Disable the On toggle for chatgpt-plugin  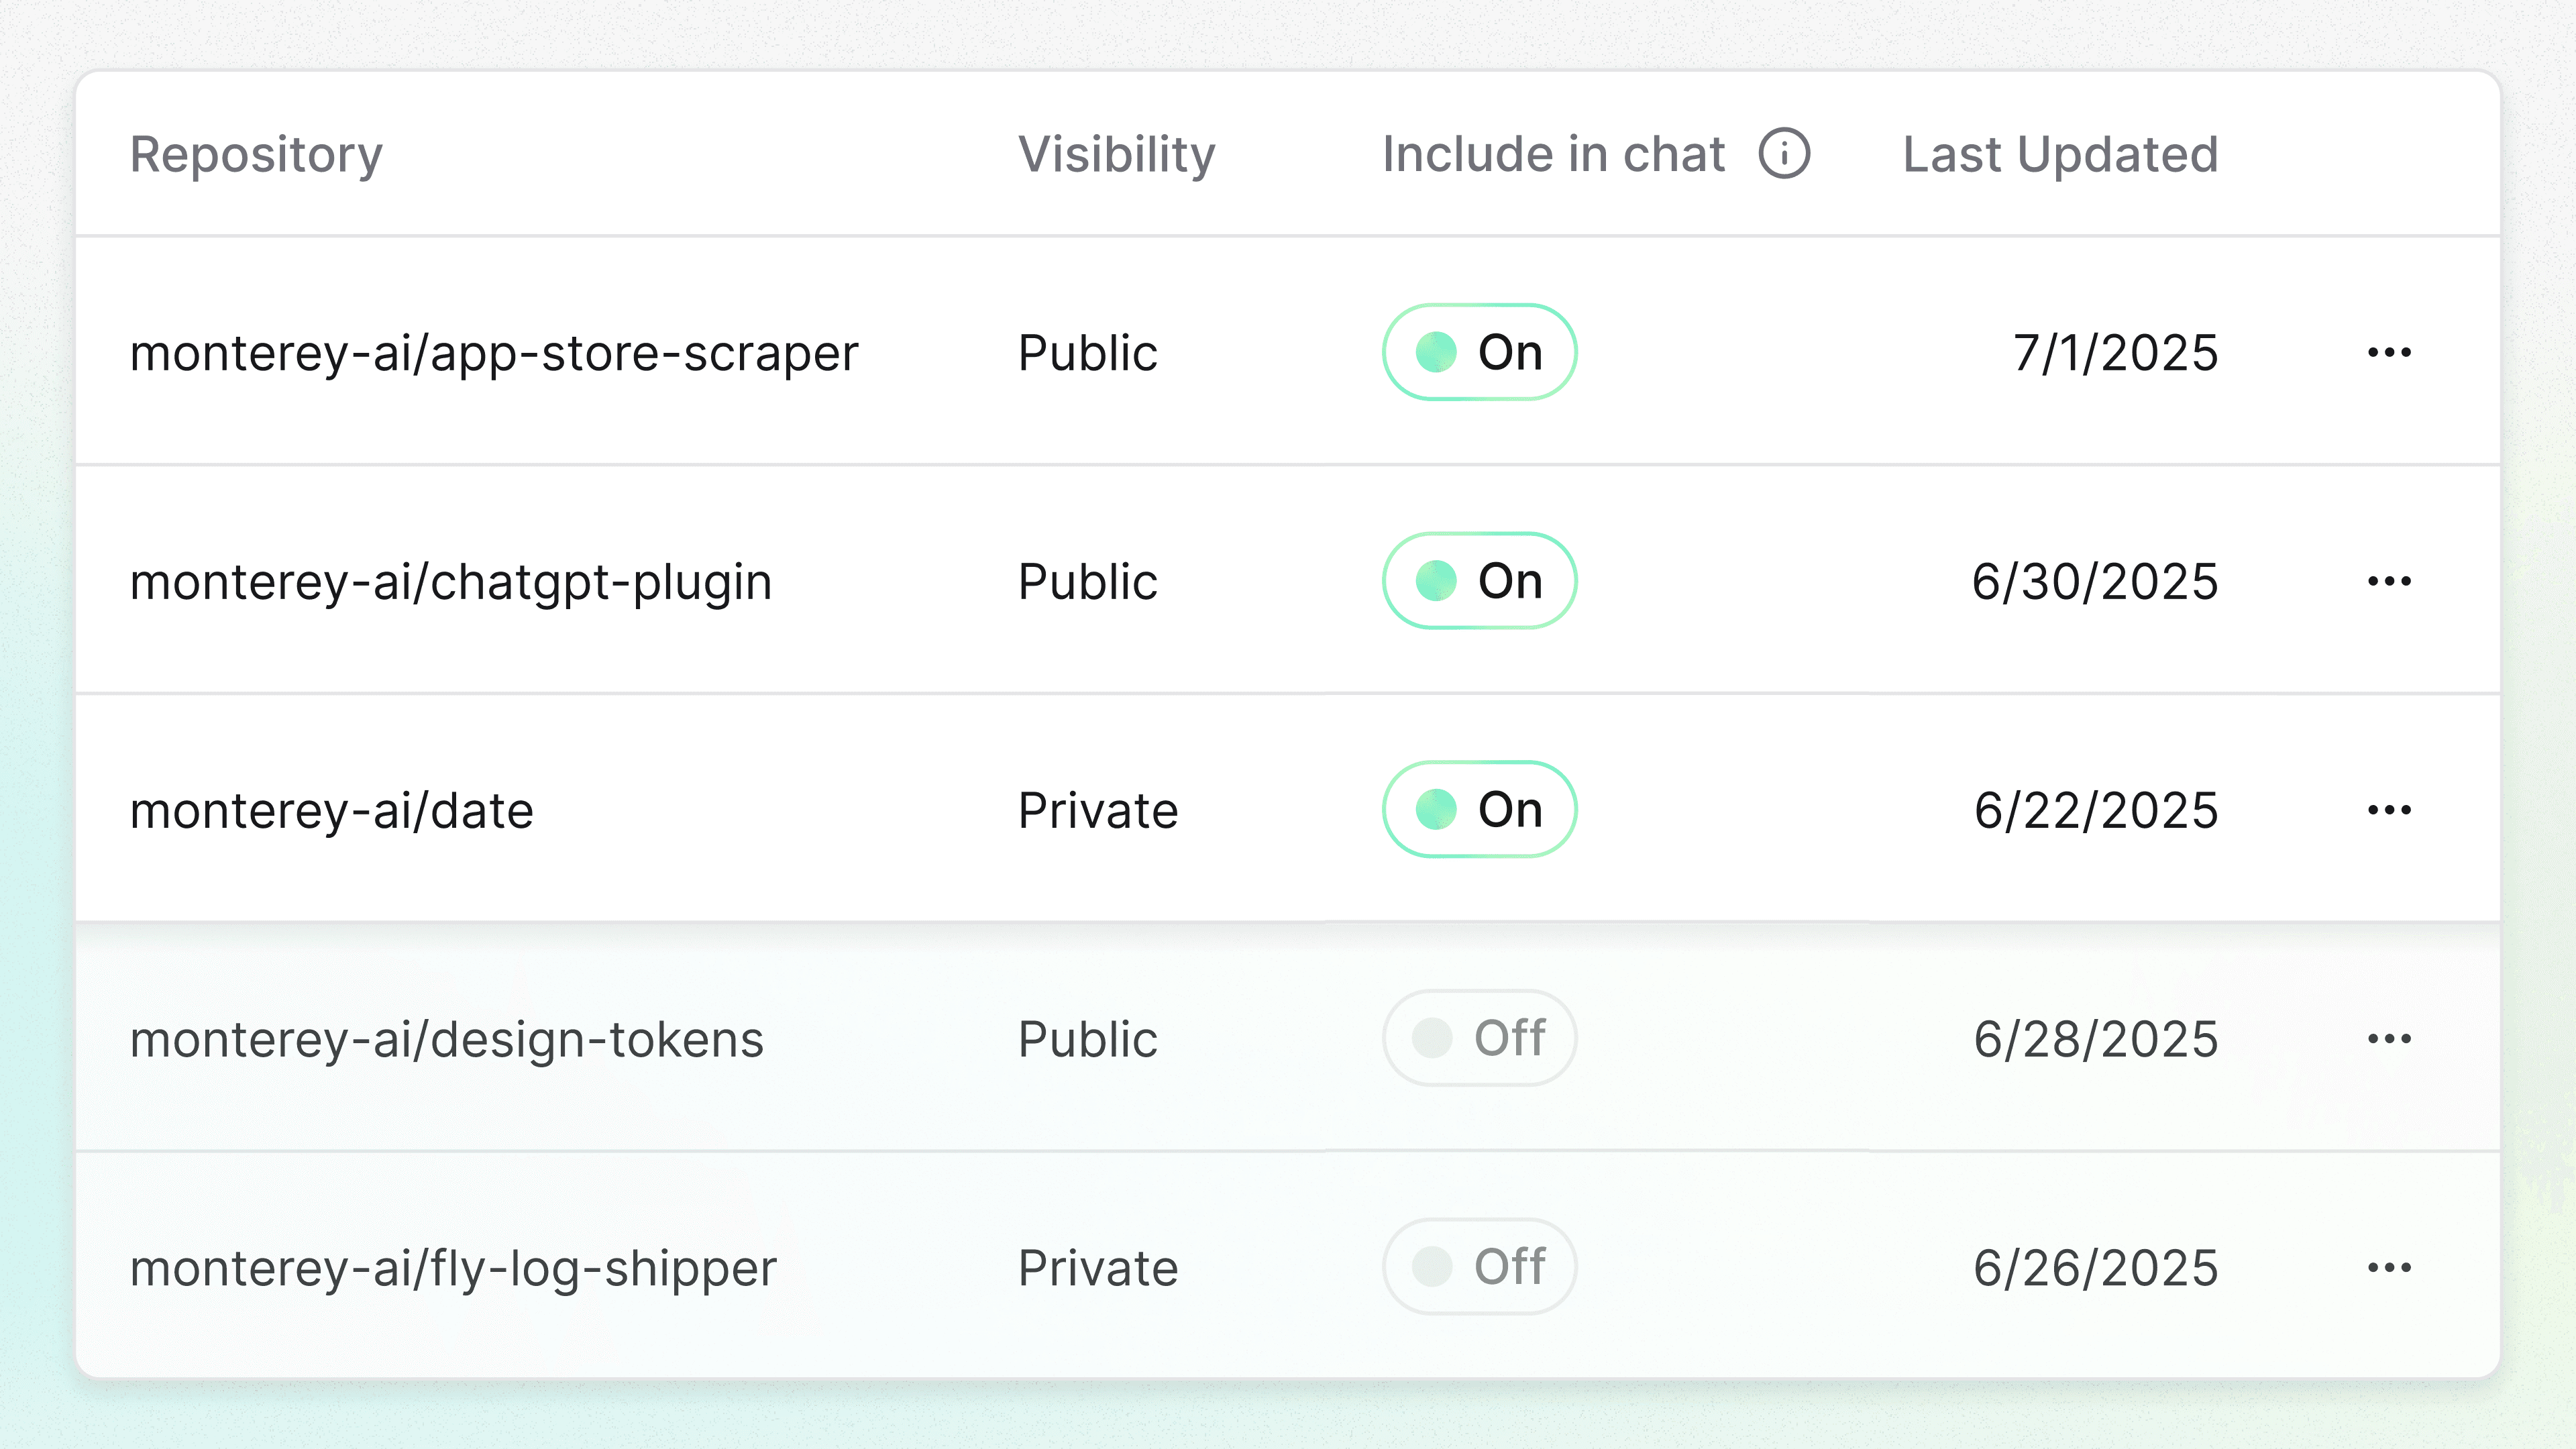[x=1479, y=581]
